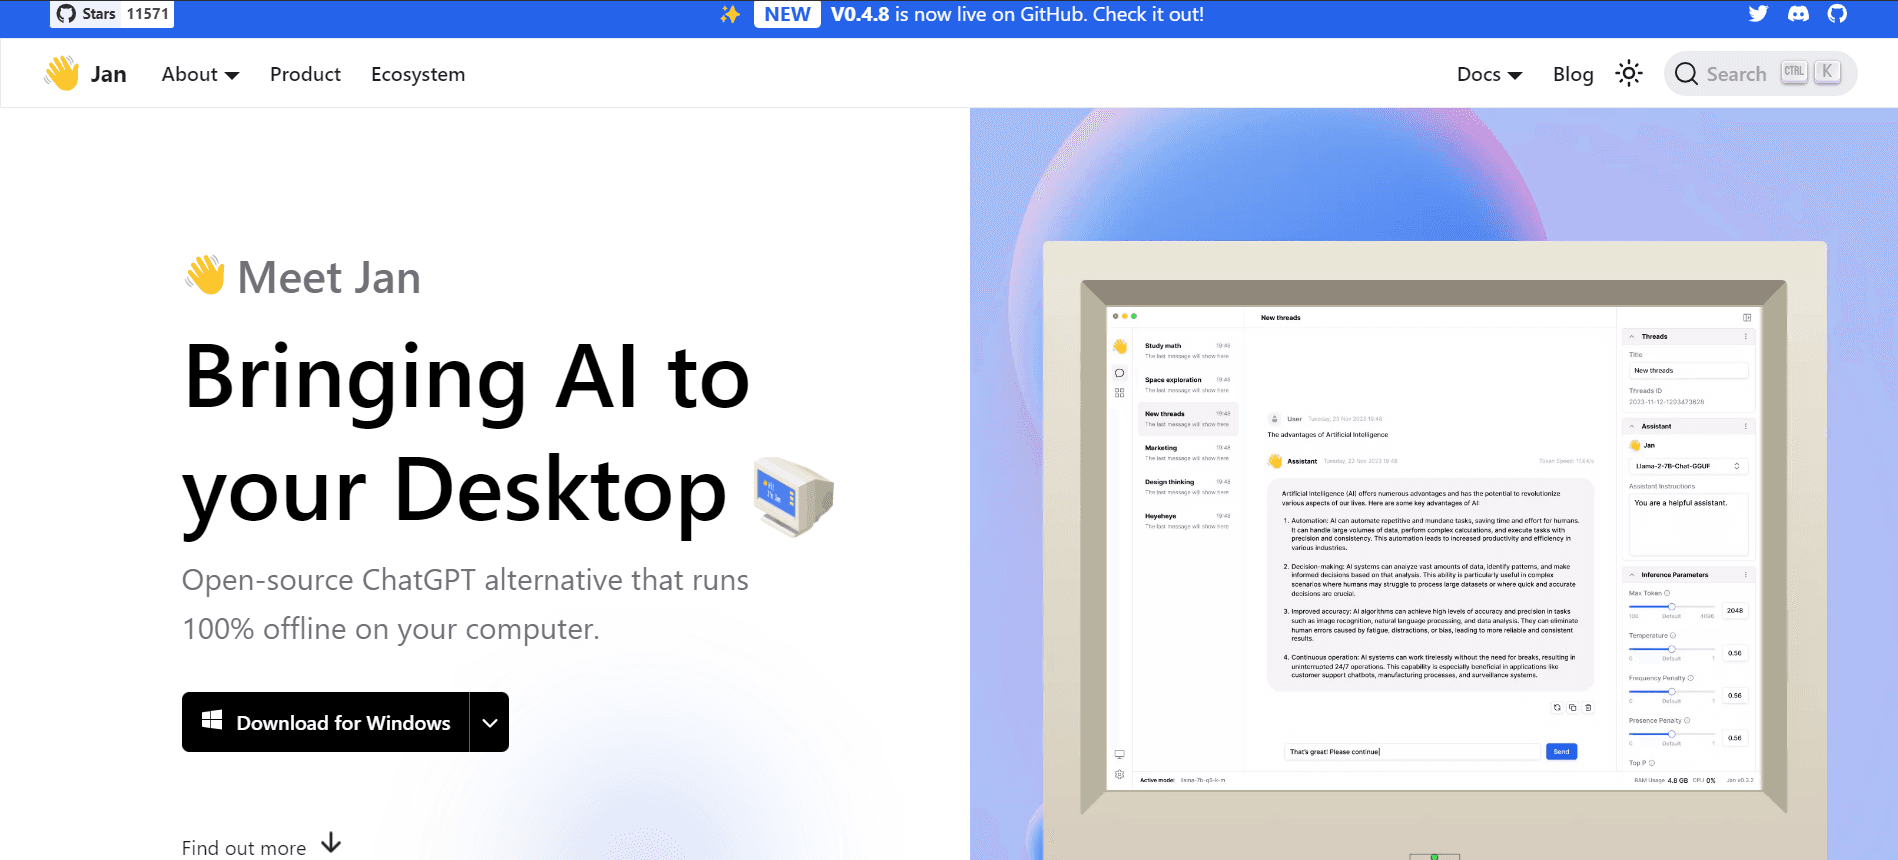Collapse the Assistant section in preview
Screen dimensions: 1898x860
(1632, 426)
